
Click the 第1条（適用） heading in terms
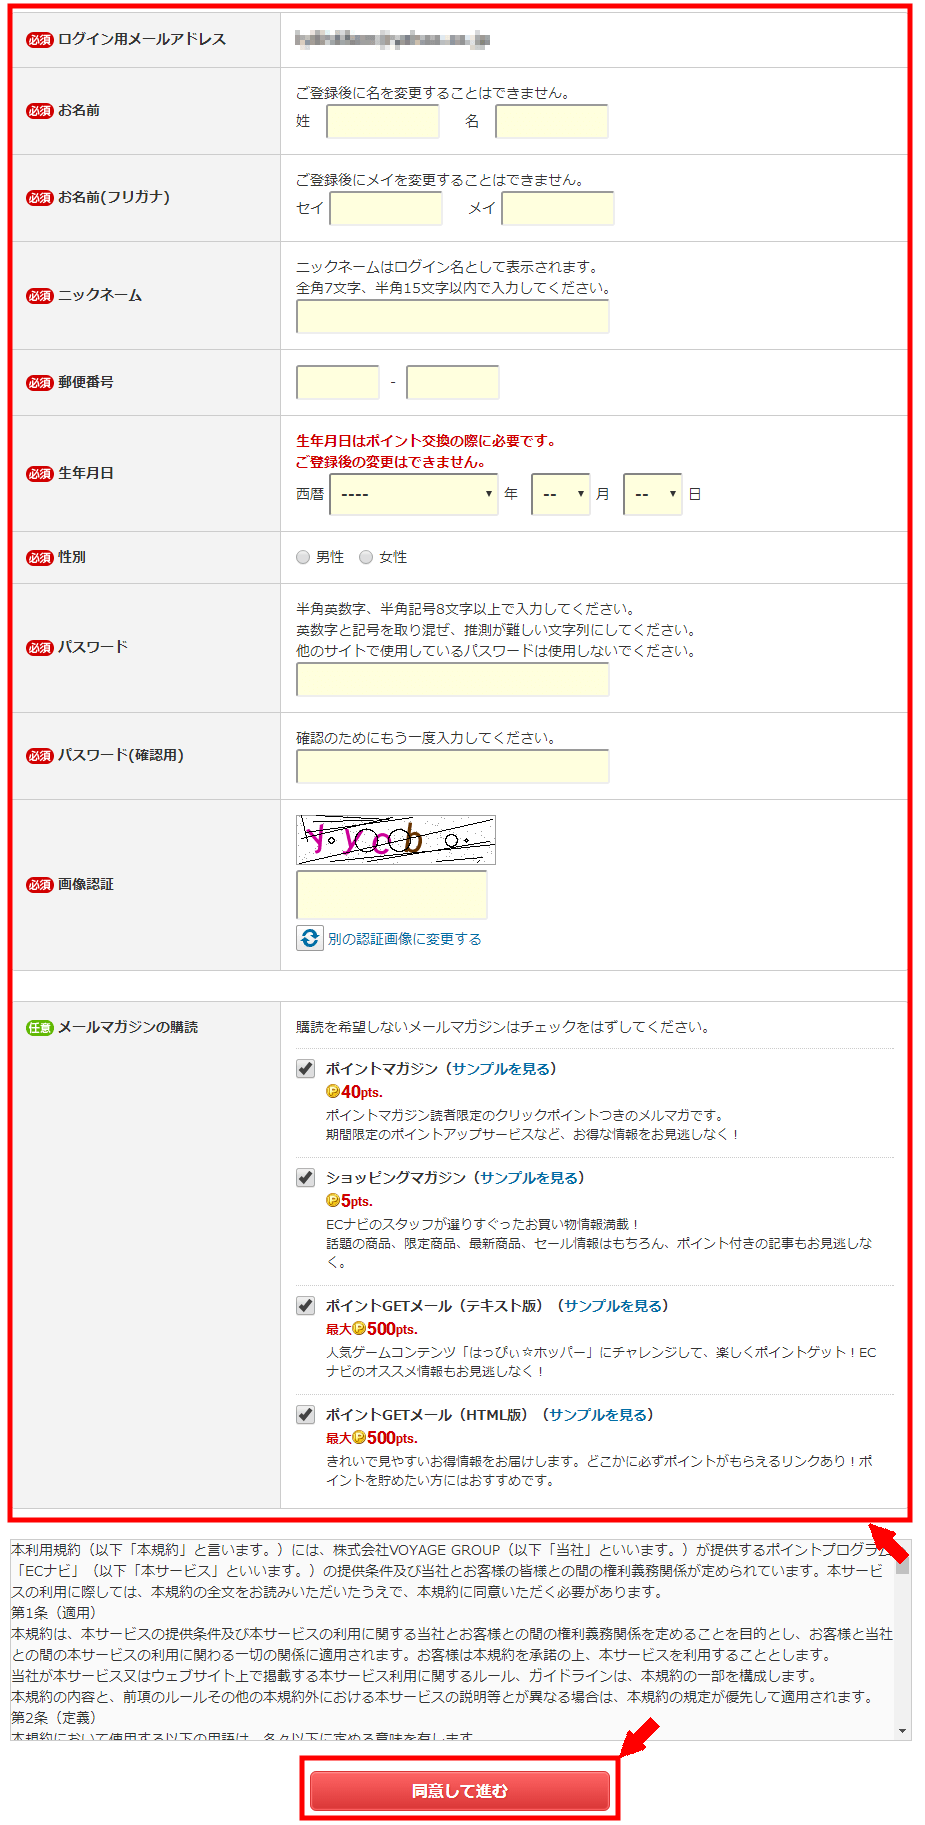point(54,1613)
